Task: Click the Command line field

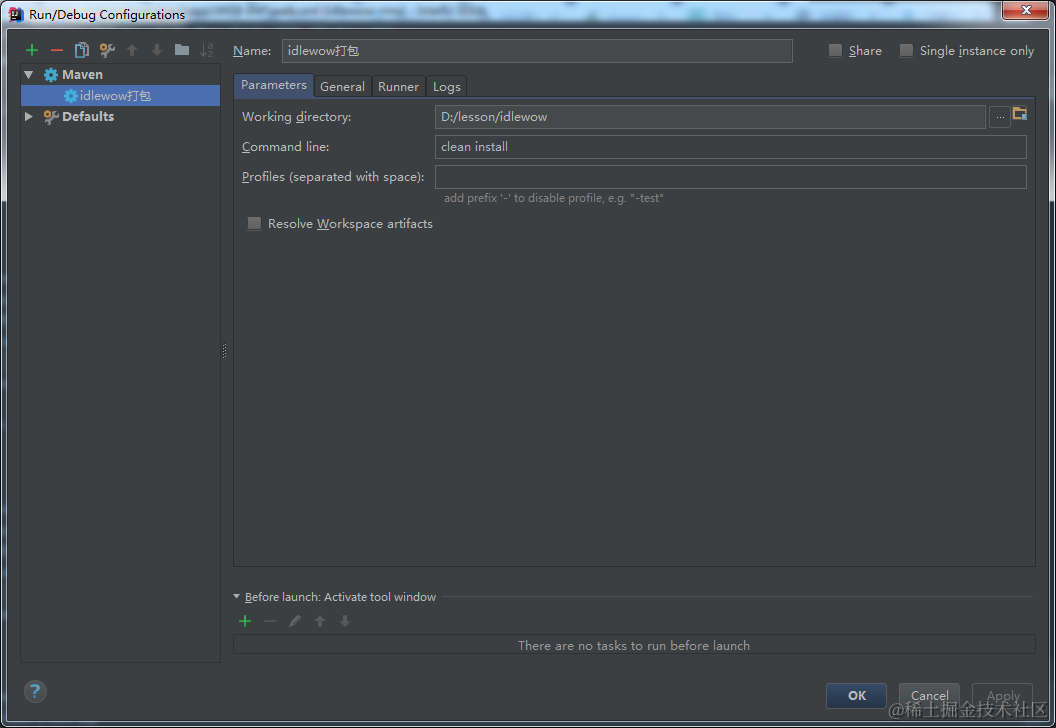Action: click(731, 147)
